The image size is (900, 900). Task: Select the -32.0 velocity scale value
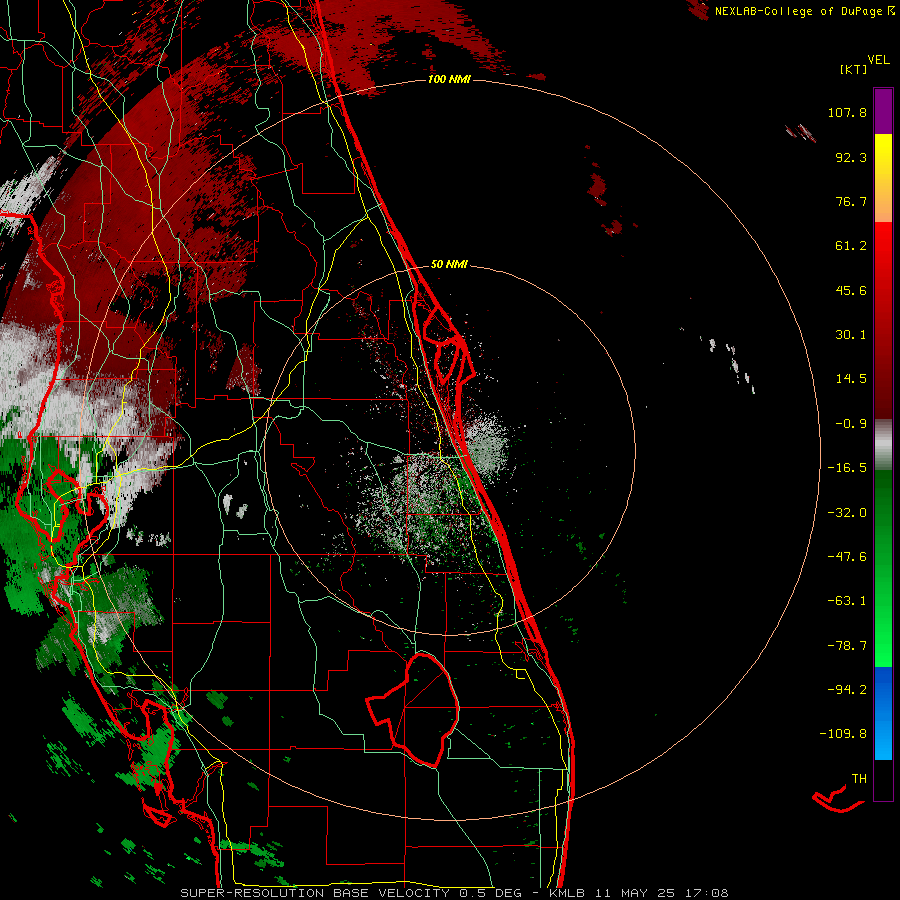pos(847,513)
